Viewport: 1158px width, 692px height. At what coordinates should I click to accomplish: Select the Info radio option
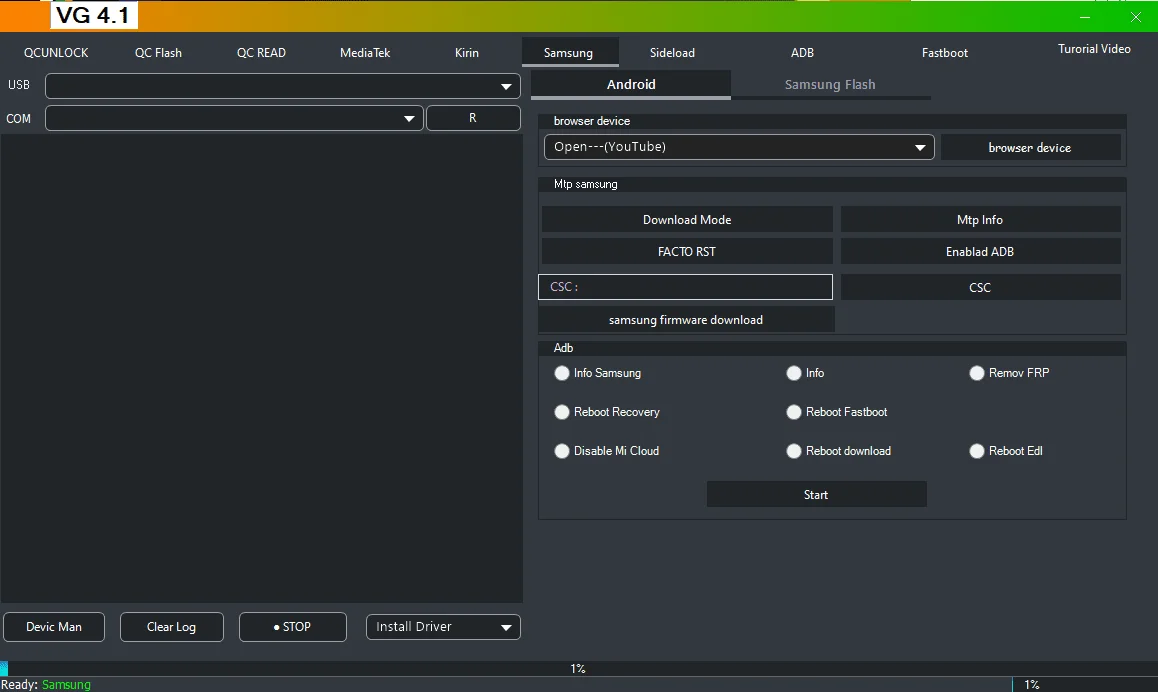[805, 373]
